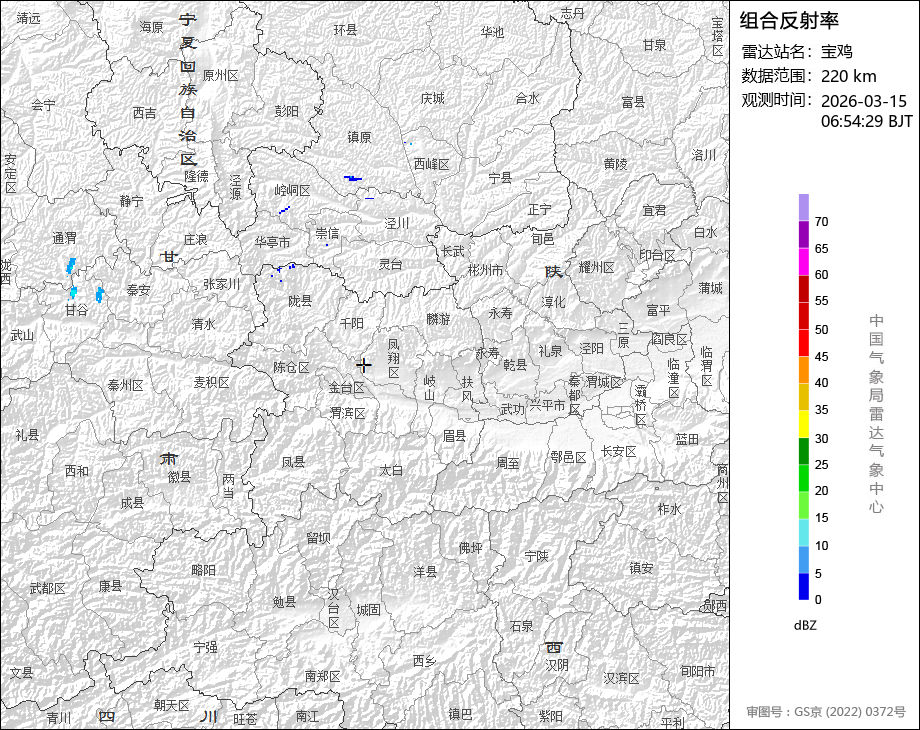Screen dimensions: 920x730
Task: Click the legend value 0
Action: pyautogui.click(x=818, y=600)
